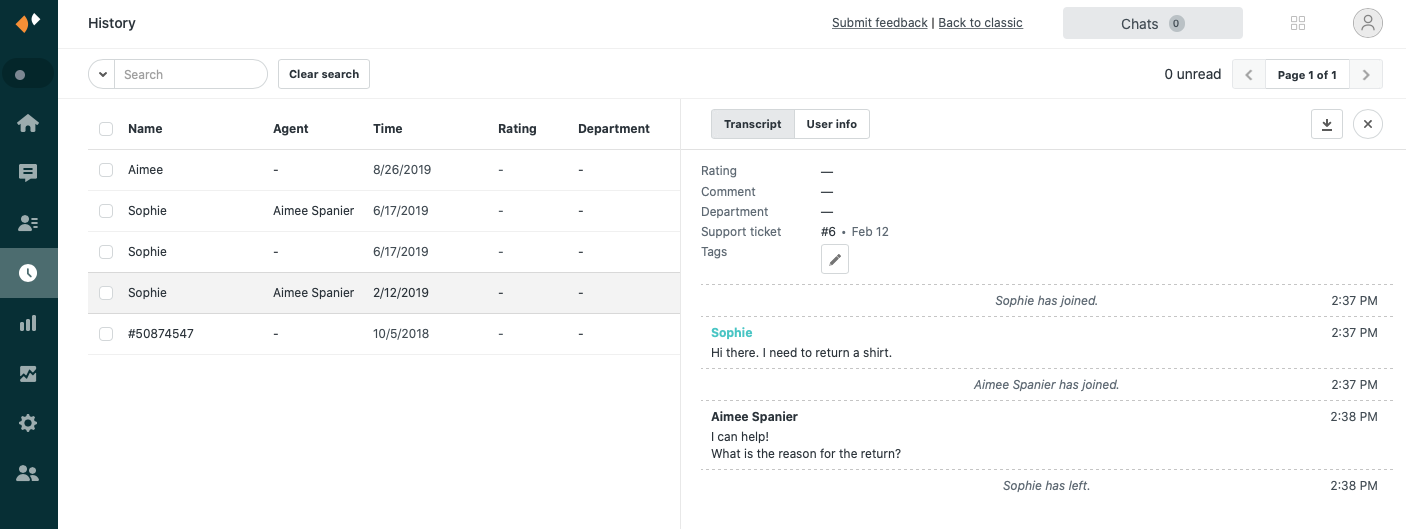This screenshot has width=1406, height=529.
Task: Select the checkbox for chat #50874547
Action: pos(106,334)
